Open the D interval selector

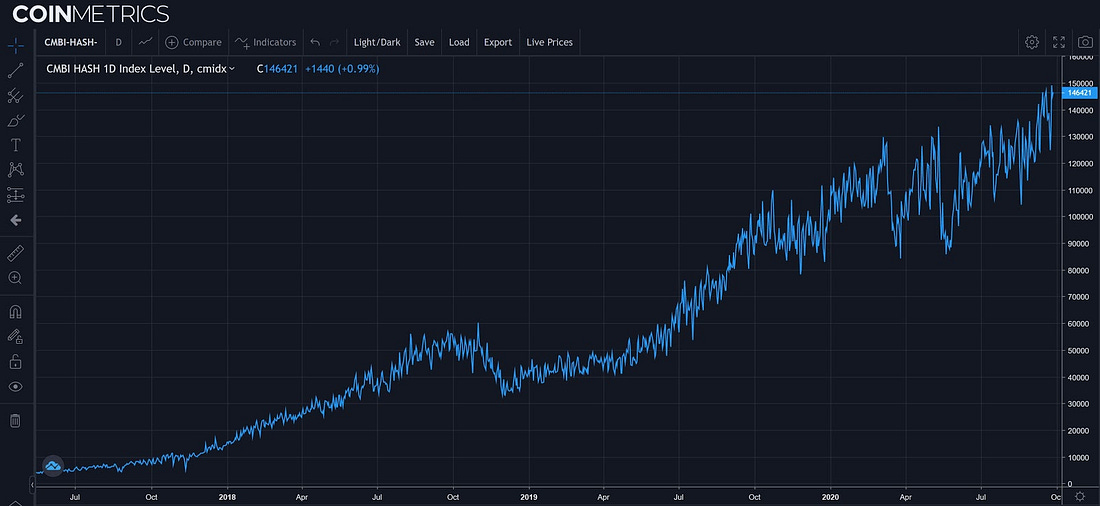[x=118, y=42]
